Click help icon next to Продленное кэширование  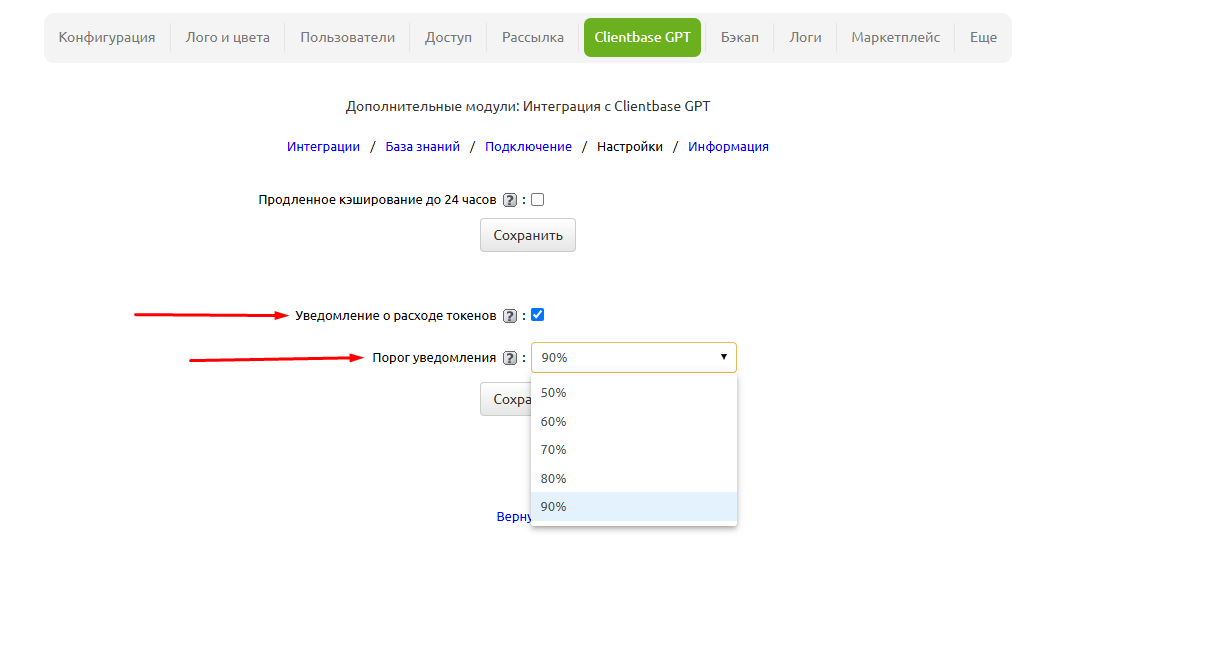tap(510, 200)
